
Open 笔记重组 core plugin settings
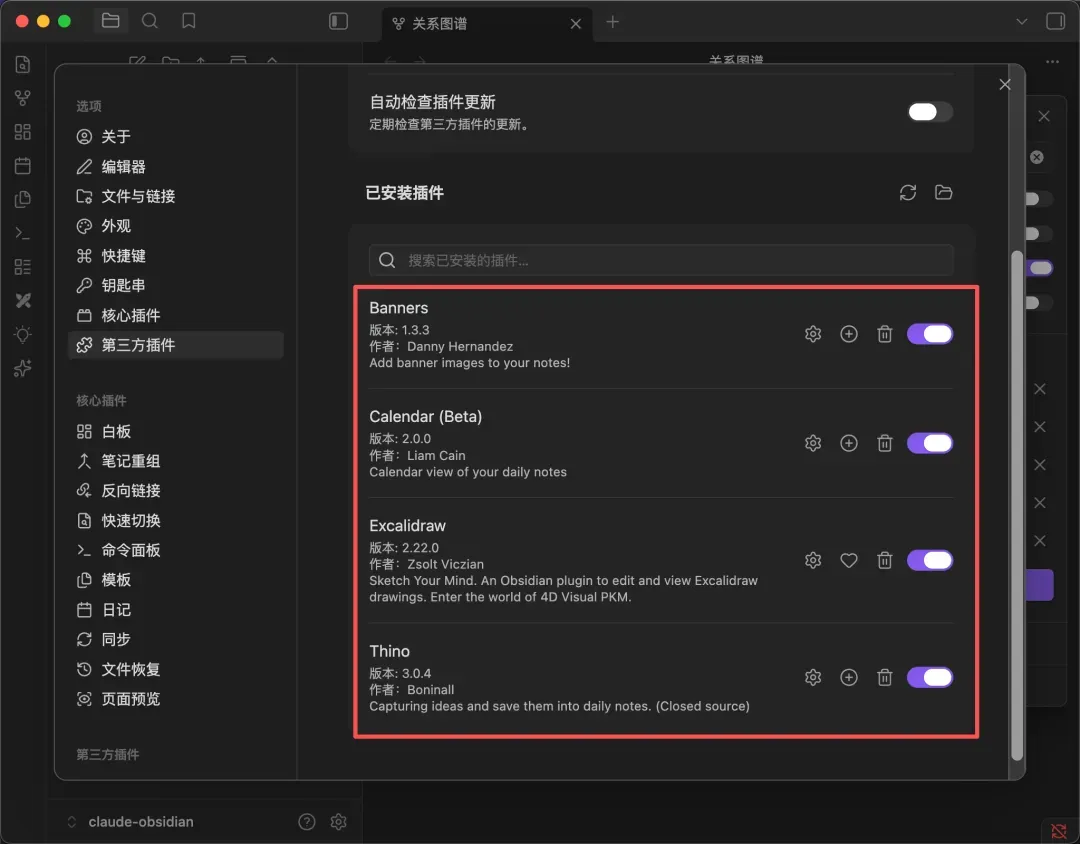coord(176,461)
